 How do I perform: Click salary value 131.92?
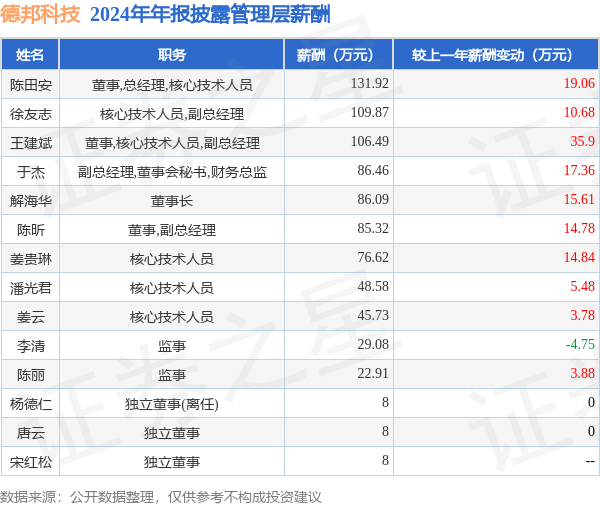(370, 83)
